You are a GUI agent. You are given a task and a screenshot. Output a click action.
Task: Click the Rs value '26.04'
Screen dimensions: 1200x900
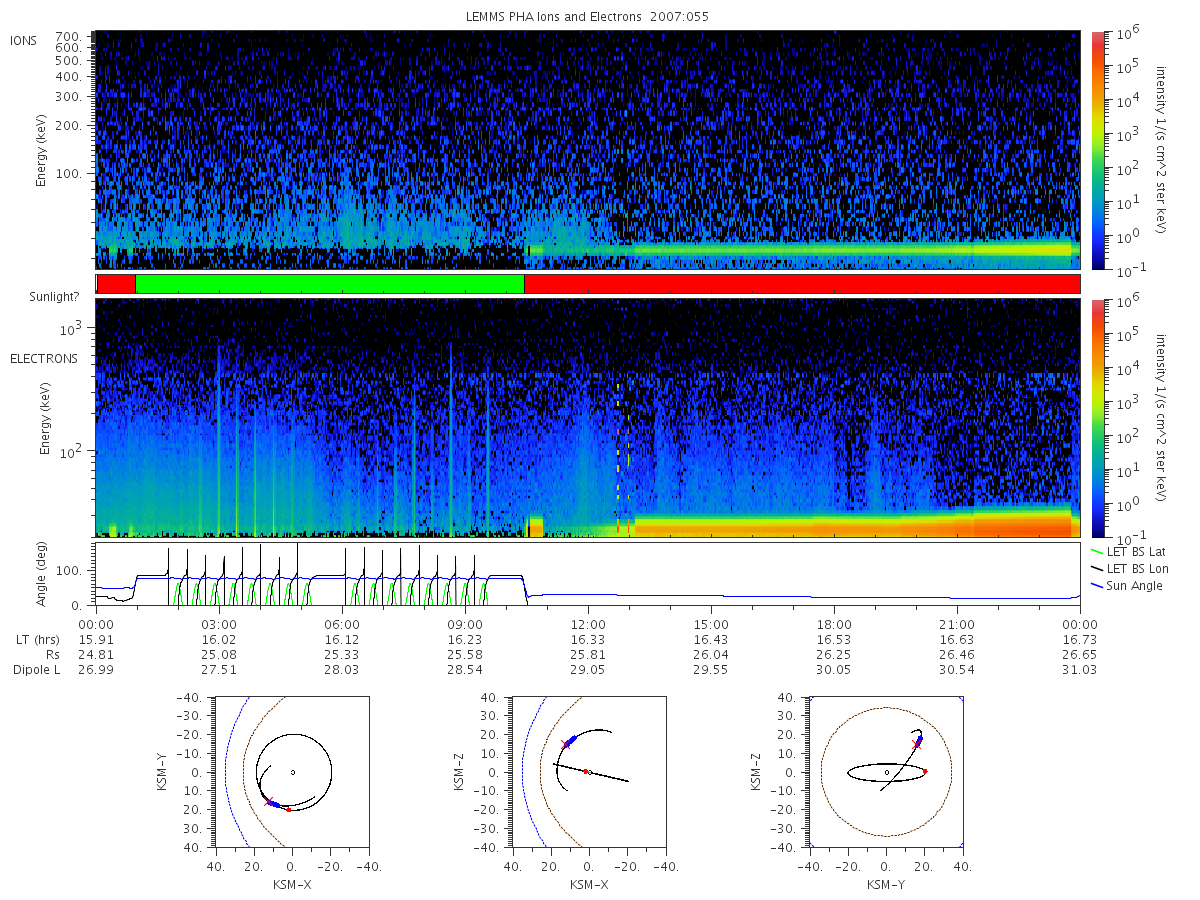tap(711, 654)
